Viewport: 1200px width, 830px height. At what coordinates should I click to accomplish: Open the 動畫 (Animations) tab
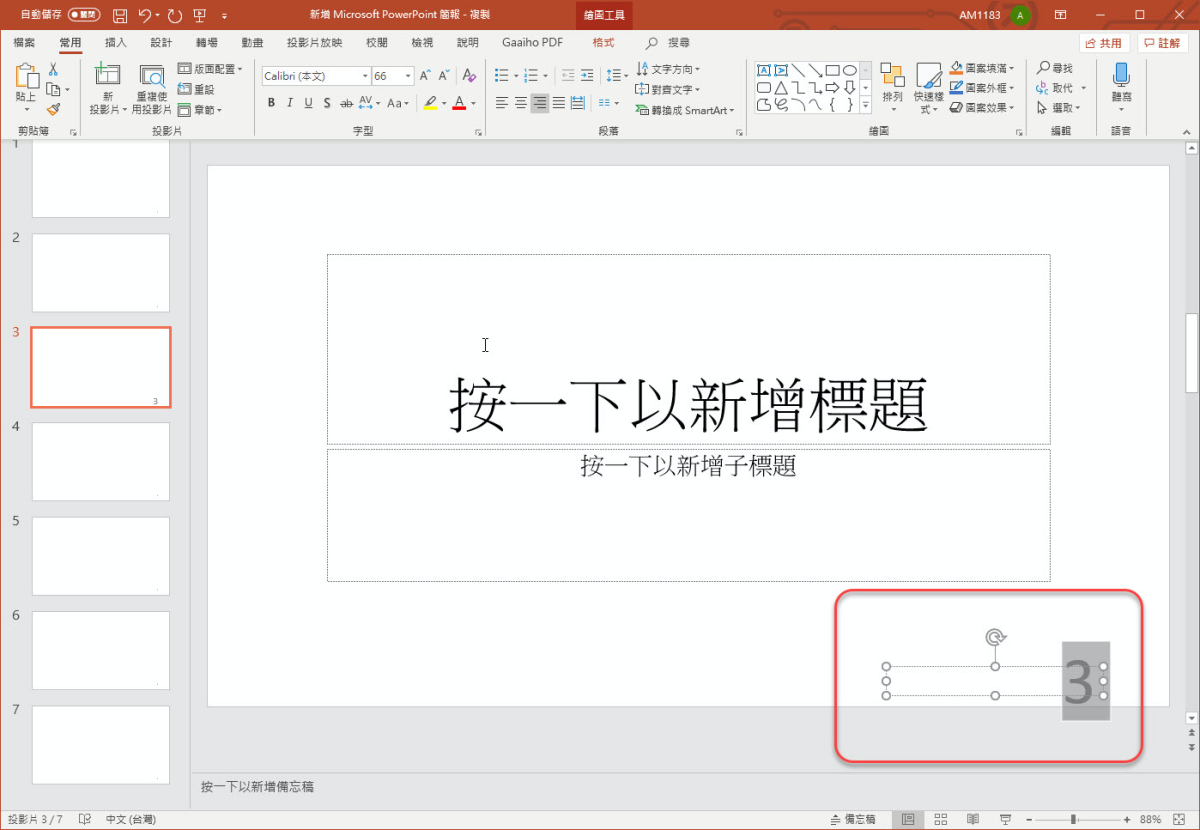(252, 43)
